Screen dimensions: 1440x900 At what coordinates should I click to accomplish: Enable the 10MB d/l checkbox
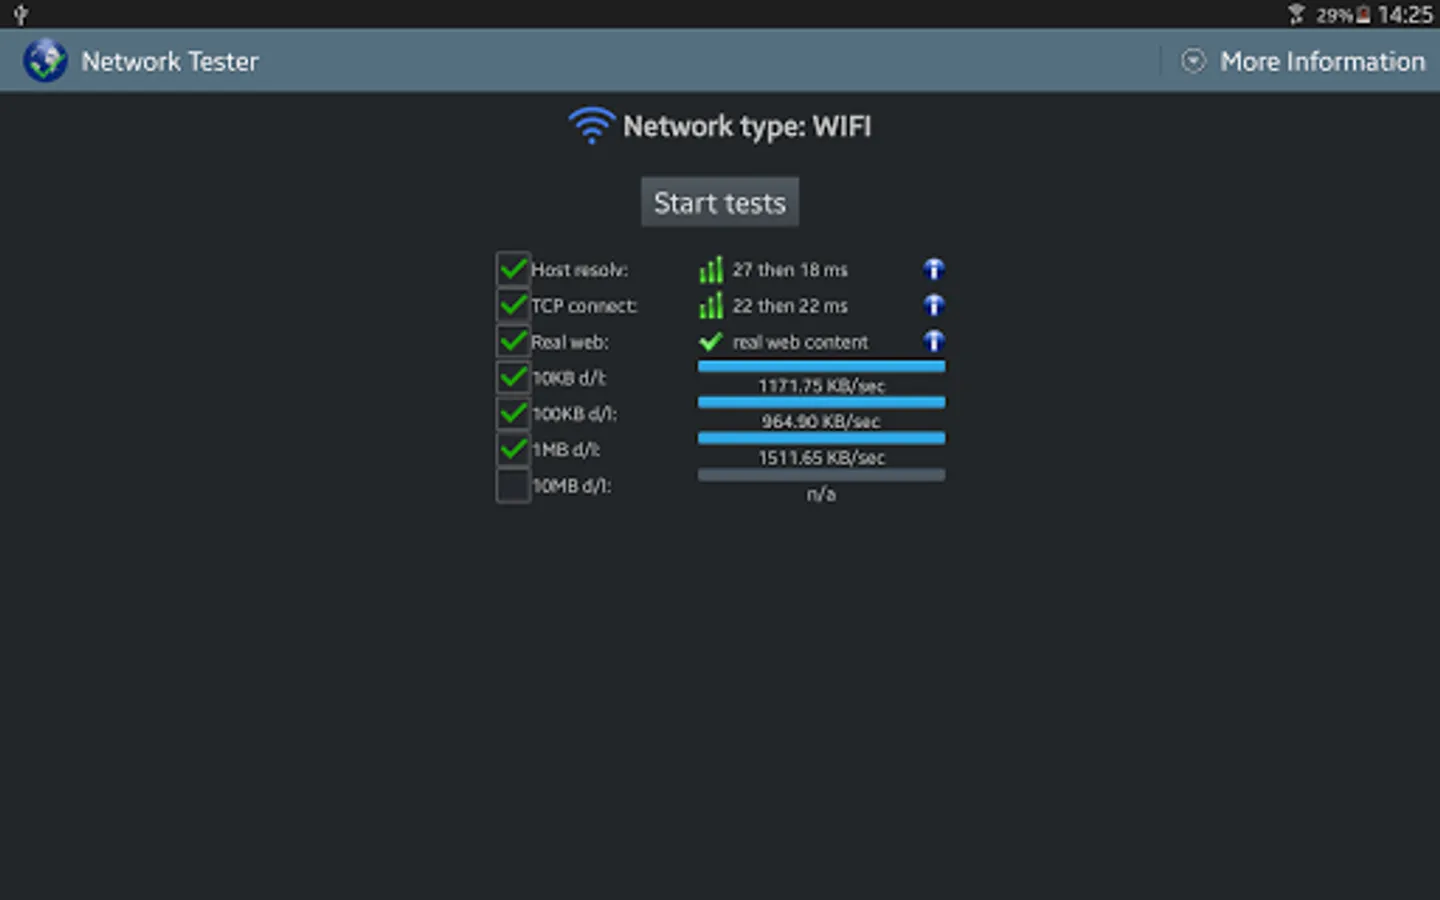[x=513, y=486]
